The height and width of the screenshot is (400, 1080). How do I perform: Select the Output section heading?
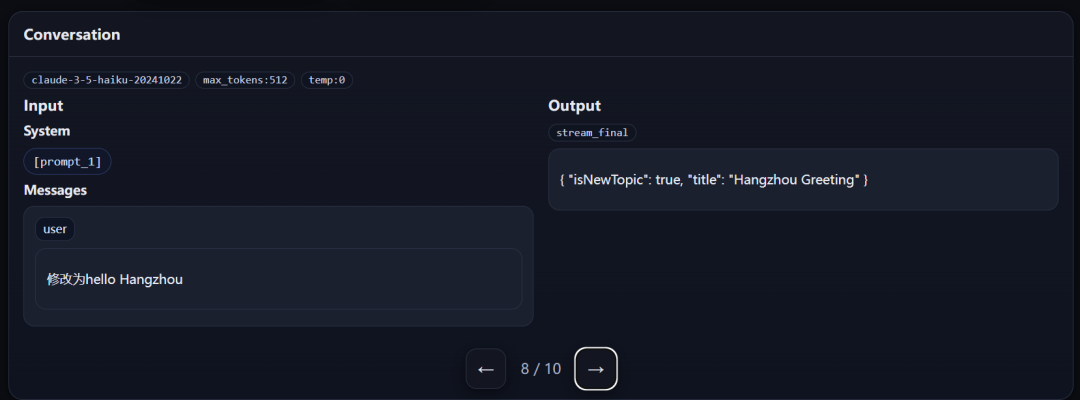[x=574, y=106]
